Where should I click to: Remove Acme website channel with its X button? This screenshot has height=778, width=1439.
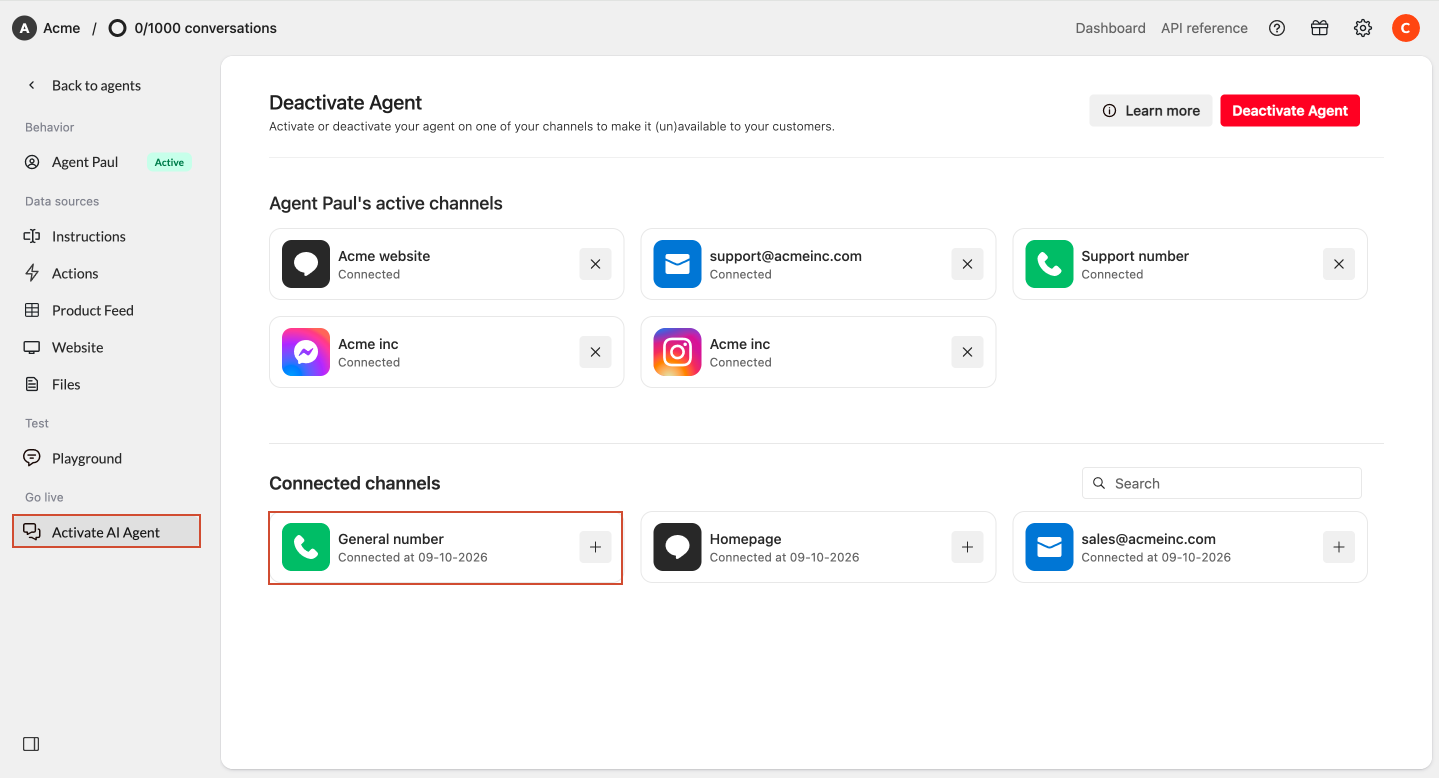click(x=595, y=264)
